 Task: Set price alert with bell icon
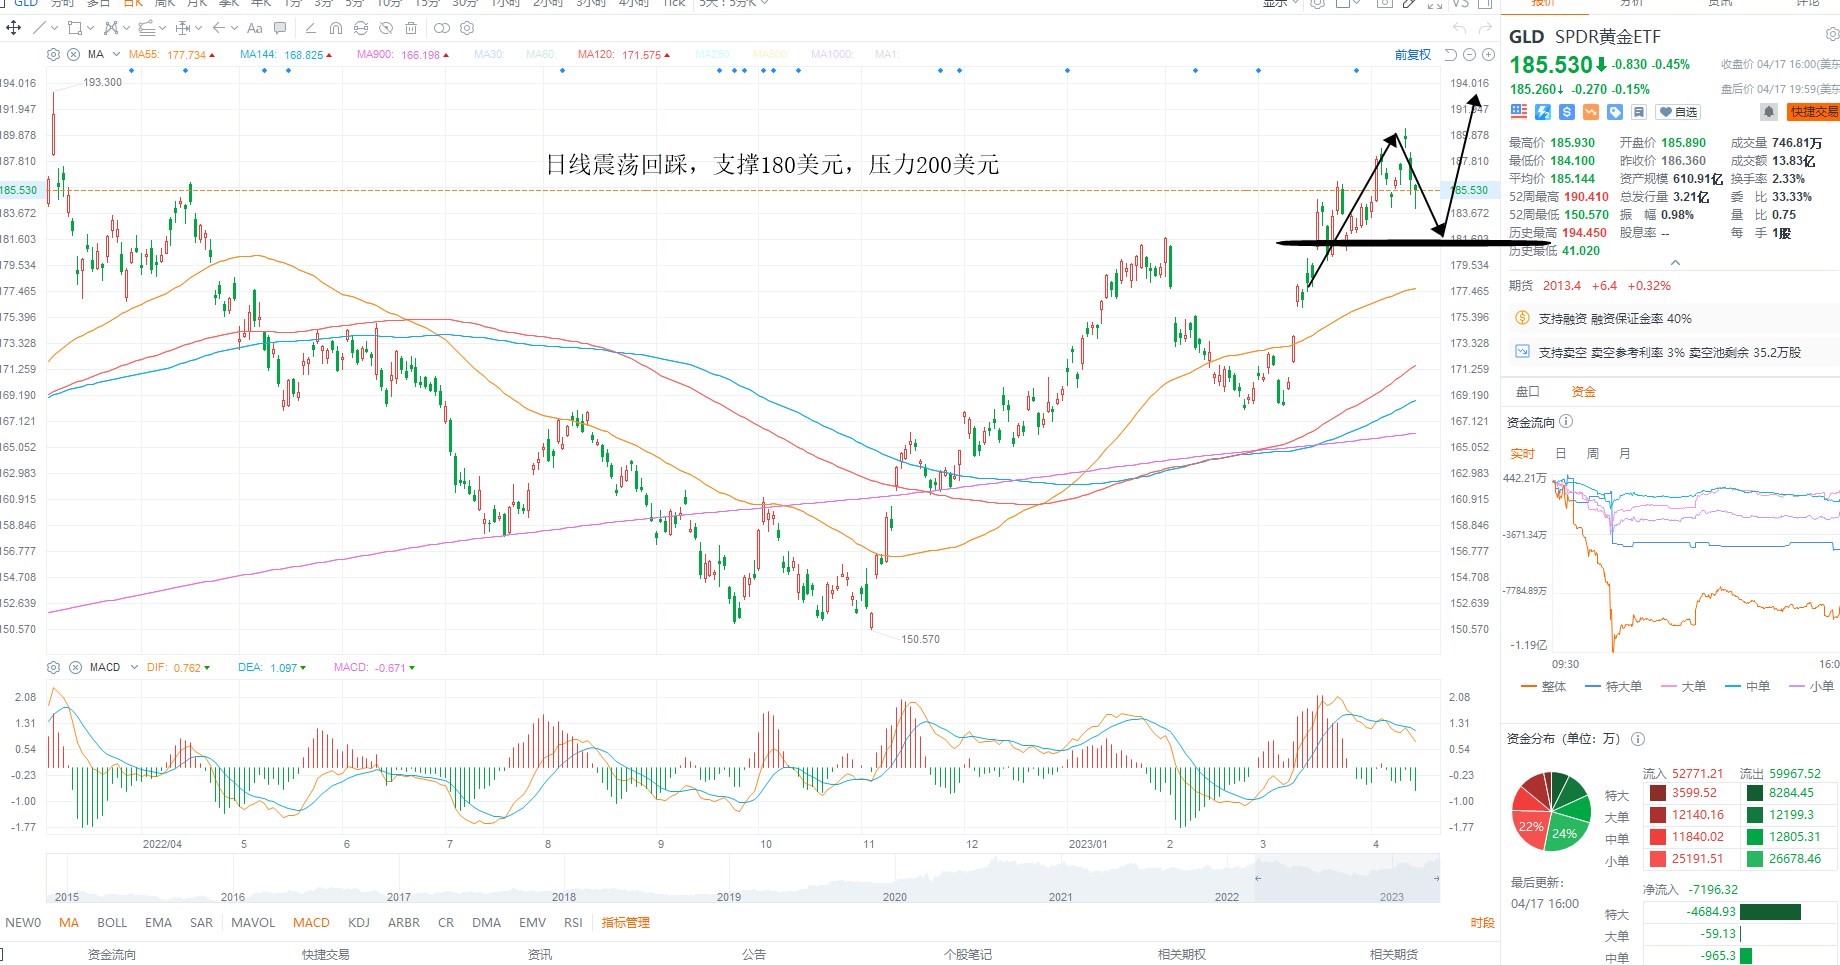[1769, 112]
